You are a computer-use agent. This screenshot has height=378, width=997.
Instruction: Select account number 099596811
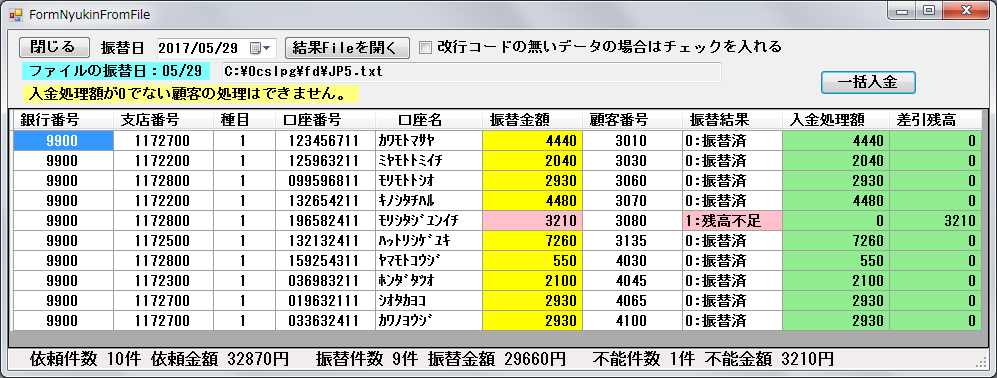point(325,181)
